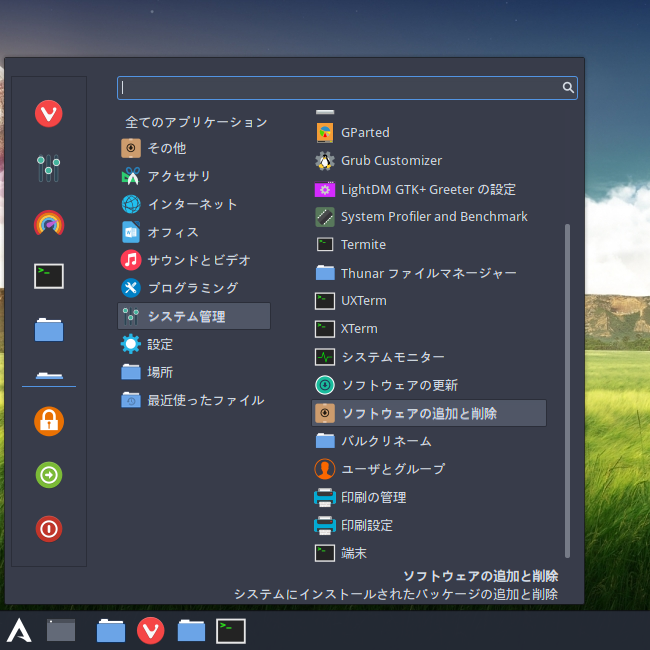650x650 pixels.
Task: Open 印刷設定
Action: 429,525
